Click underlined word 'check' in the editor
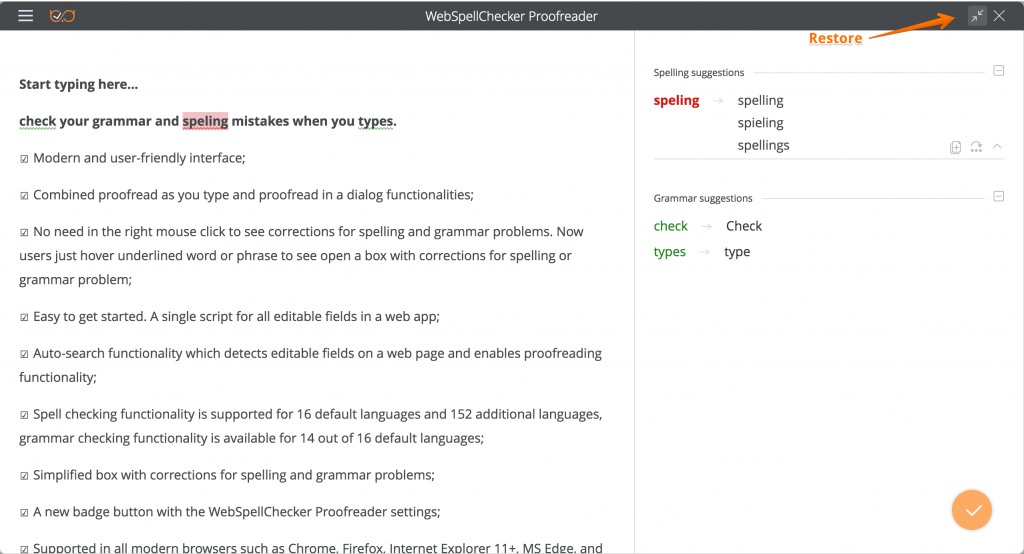The width and height of the screenshot is (1024, 554). (37, 121)
